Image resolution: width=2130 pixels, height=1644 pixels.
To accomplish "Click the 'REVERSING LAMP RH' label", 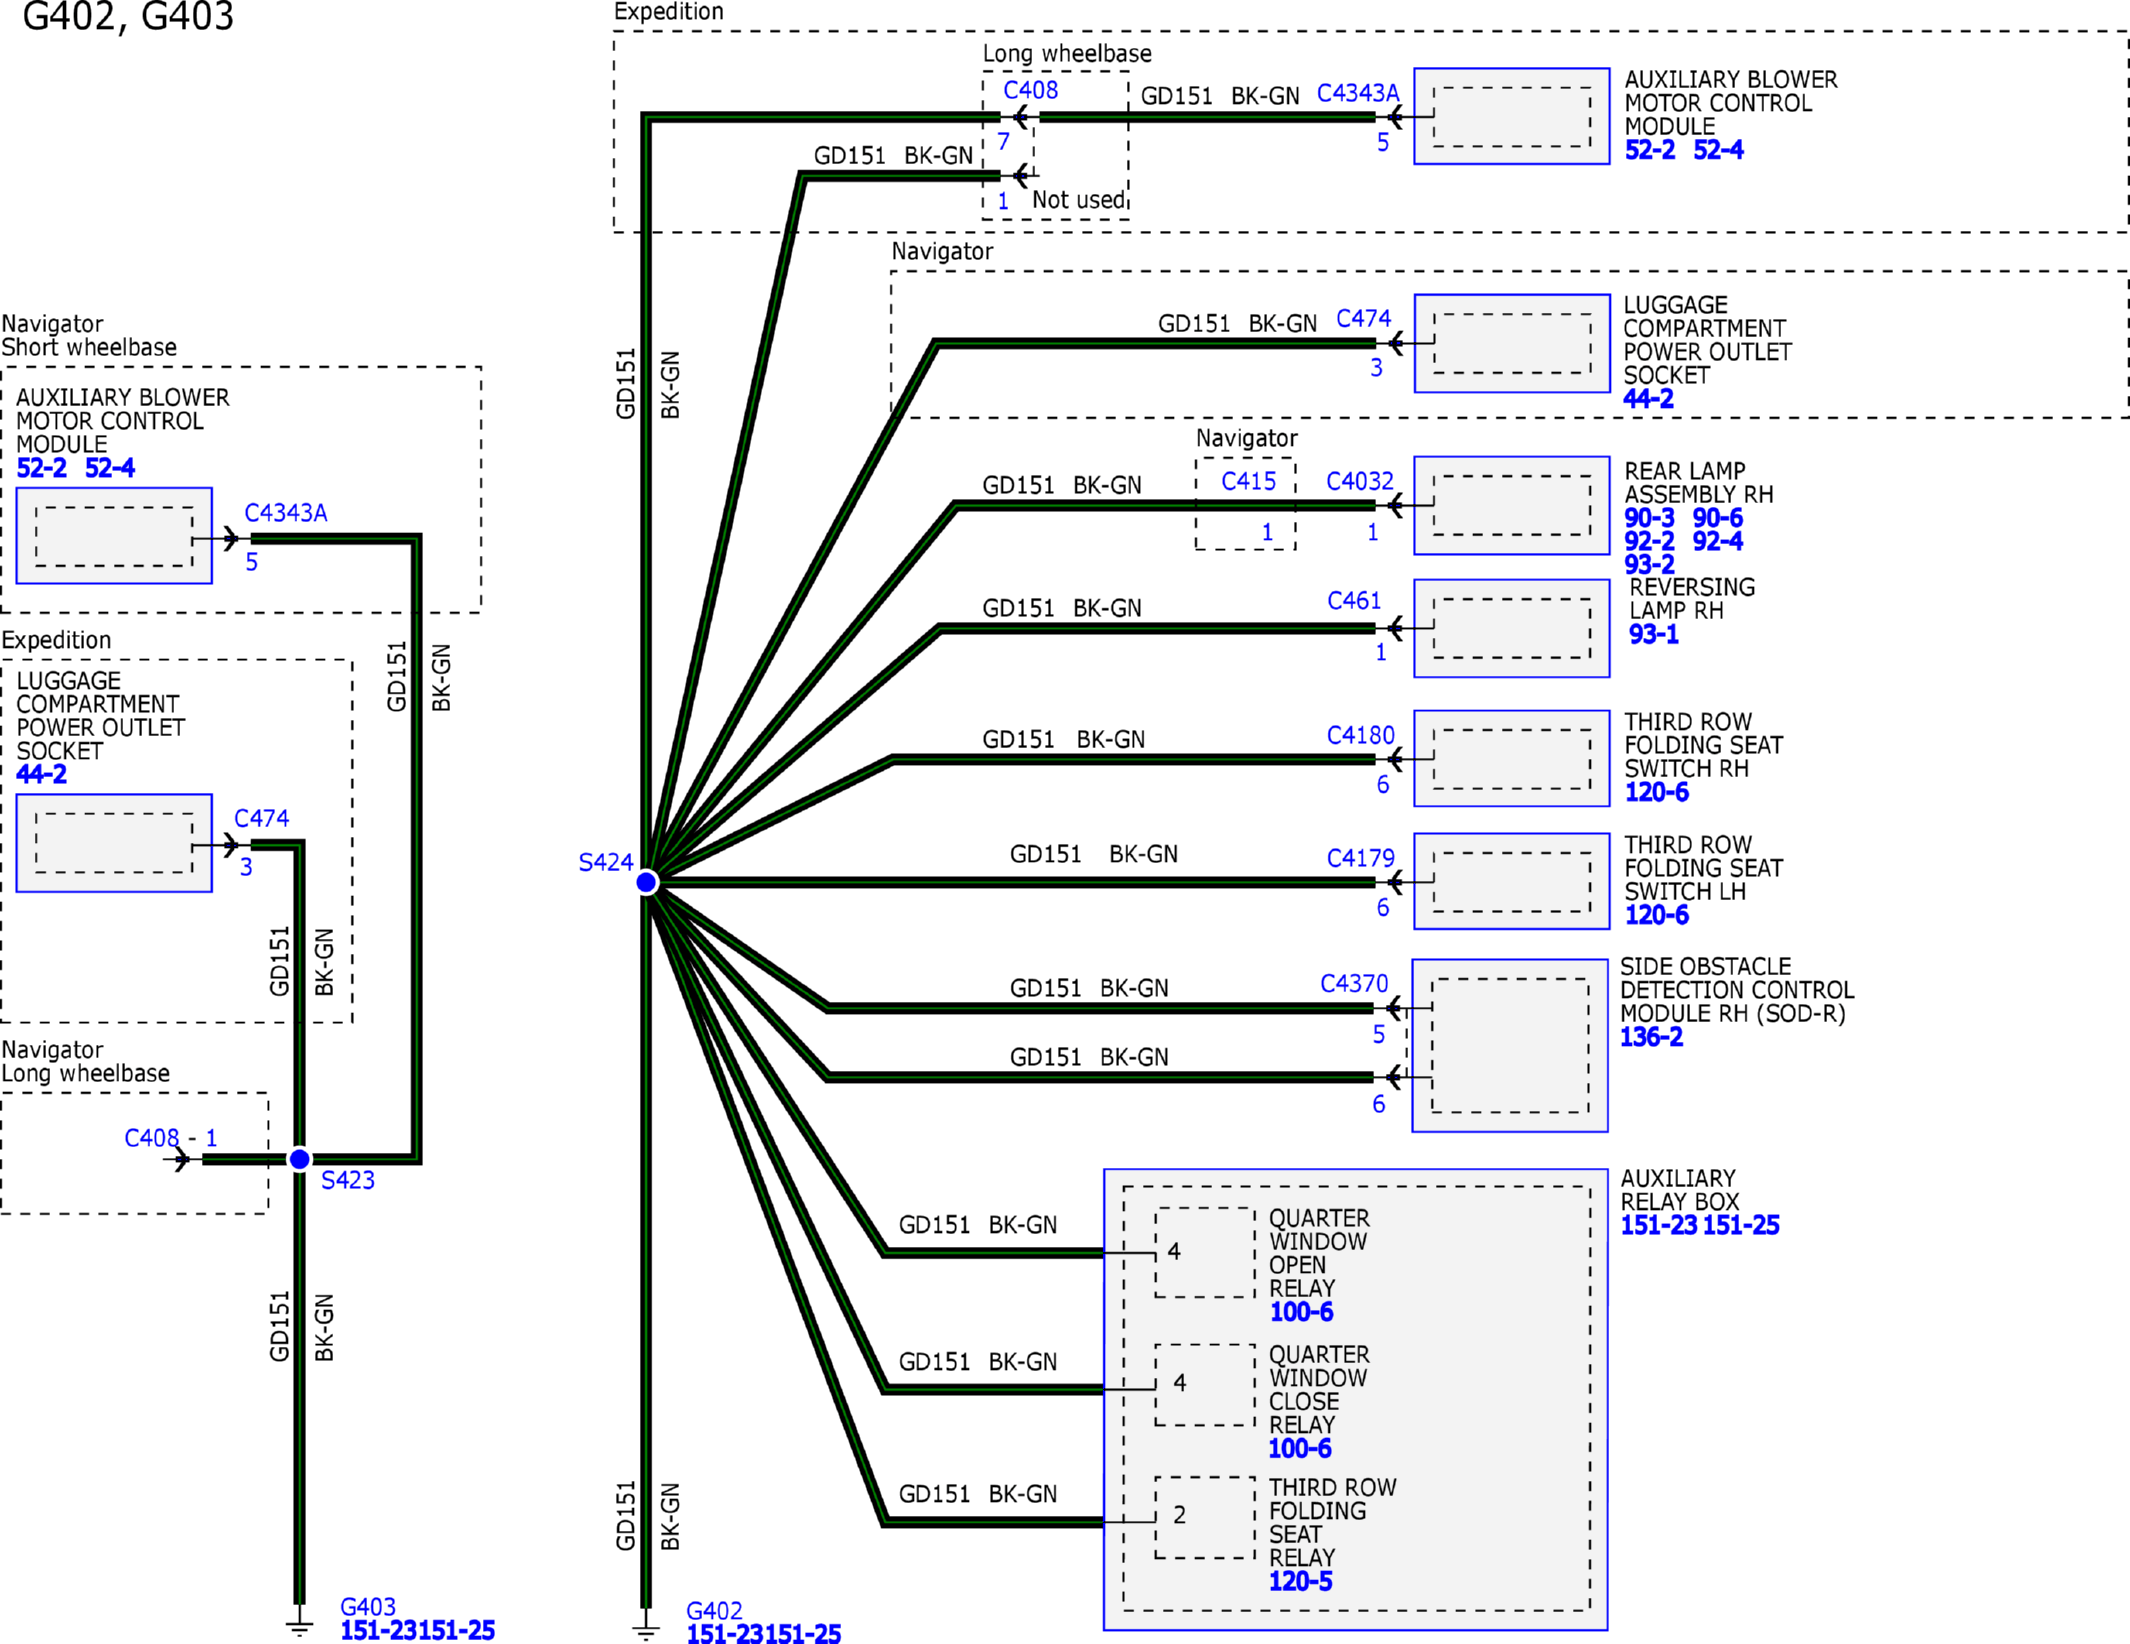I will tap(1692, 598).
